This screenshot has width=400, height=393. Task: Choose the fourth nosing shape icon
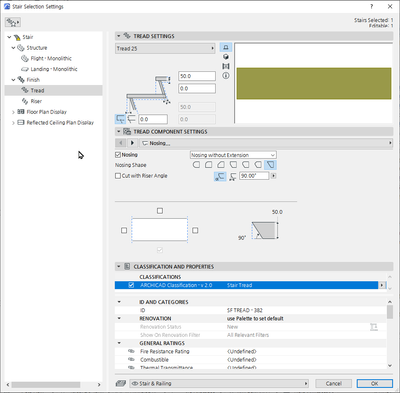(x=233, y=165)
